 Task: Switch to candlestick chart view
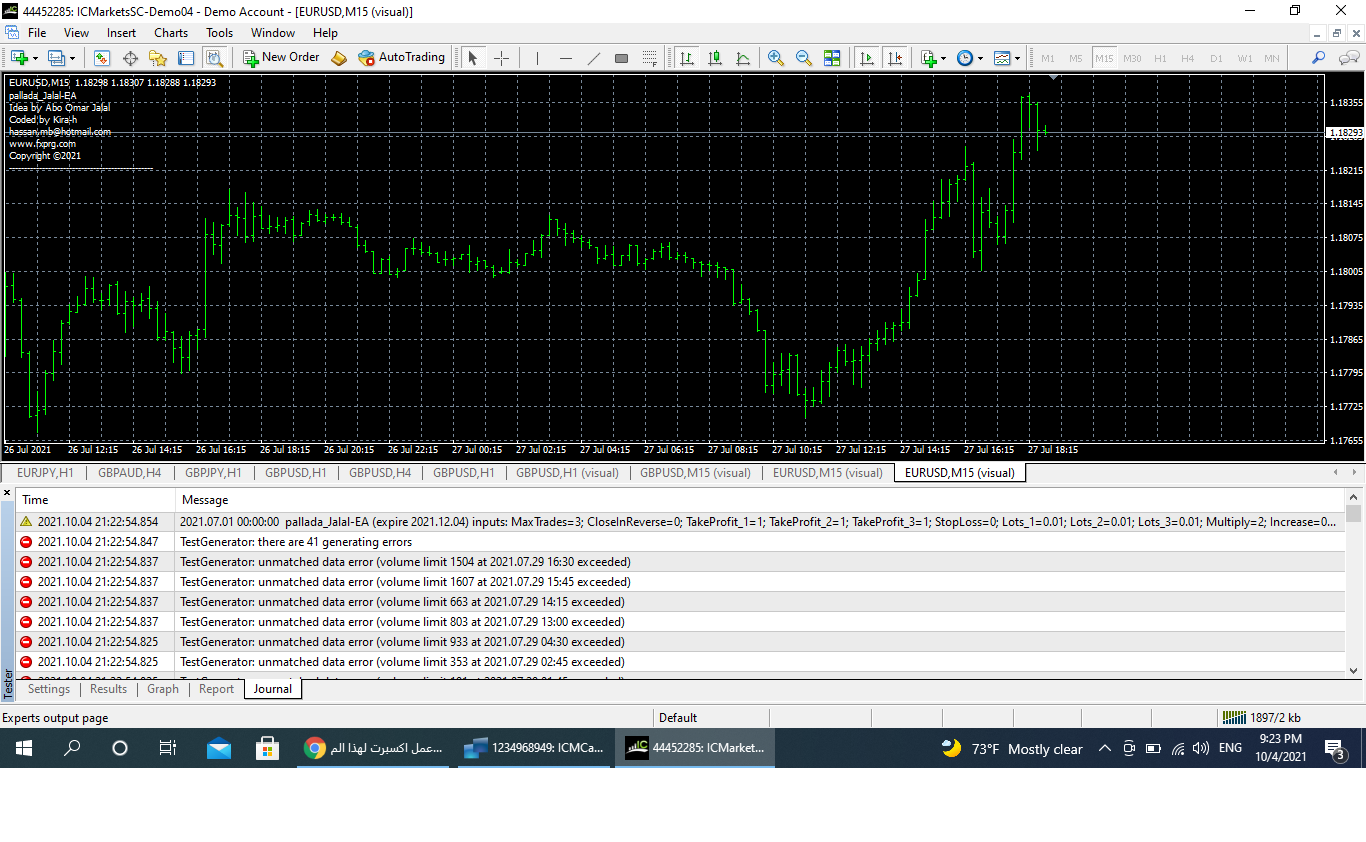714,58
